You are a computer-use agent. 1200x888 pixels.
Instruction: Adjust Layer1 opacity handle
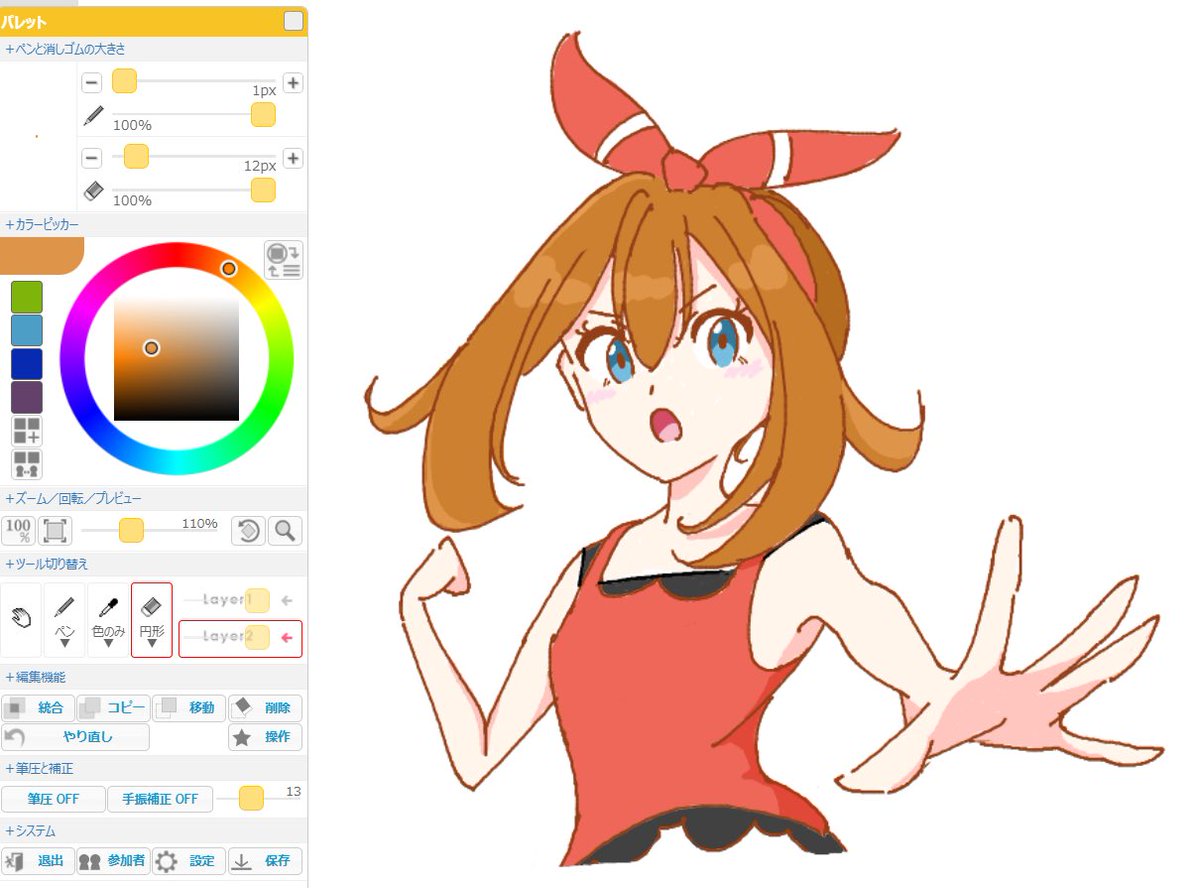click(x=257, y=600)
